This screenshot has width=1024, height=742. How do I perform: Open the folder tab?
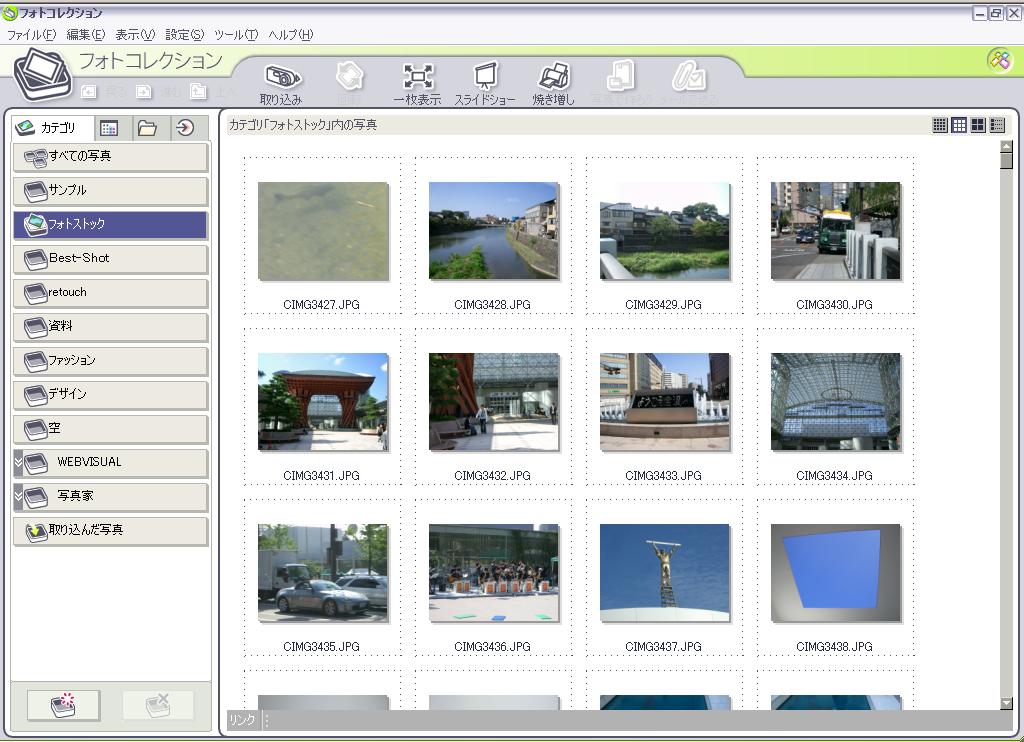tap(148, 128)
